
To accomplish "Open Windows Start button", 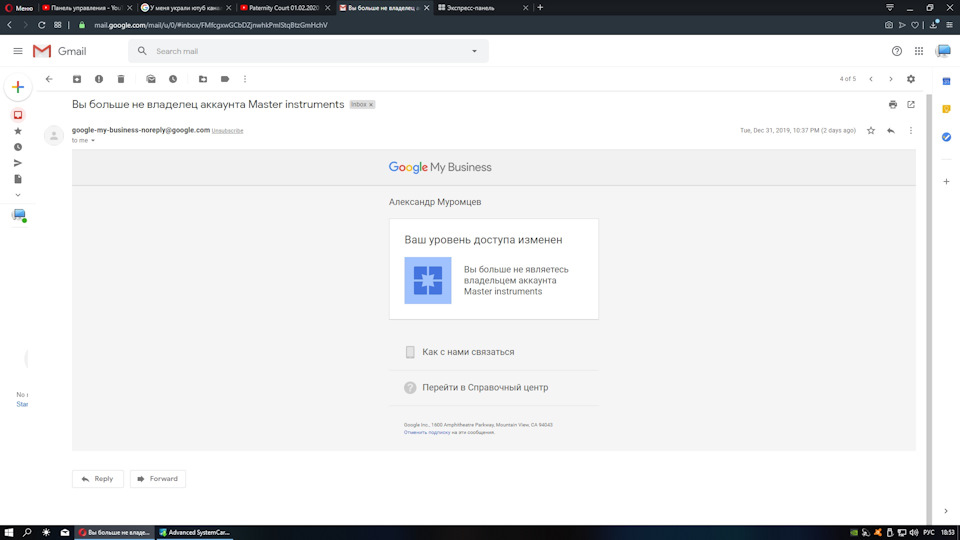I will (x=9, y=533).
